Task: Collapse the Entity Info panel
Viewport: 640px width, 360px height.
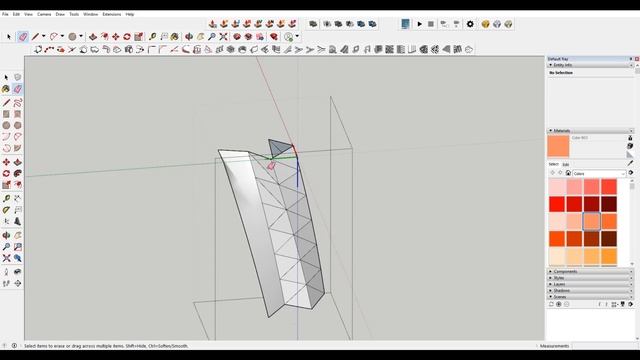Action: (x=550, y=65)
